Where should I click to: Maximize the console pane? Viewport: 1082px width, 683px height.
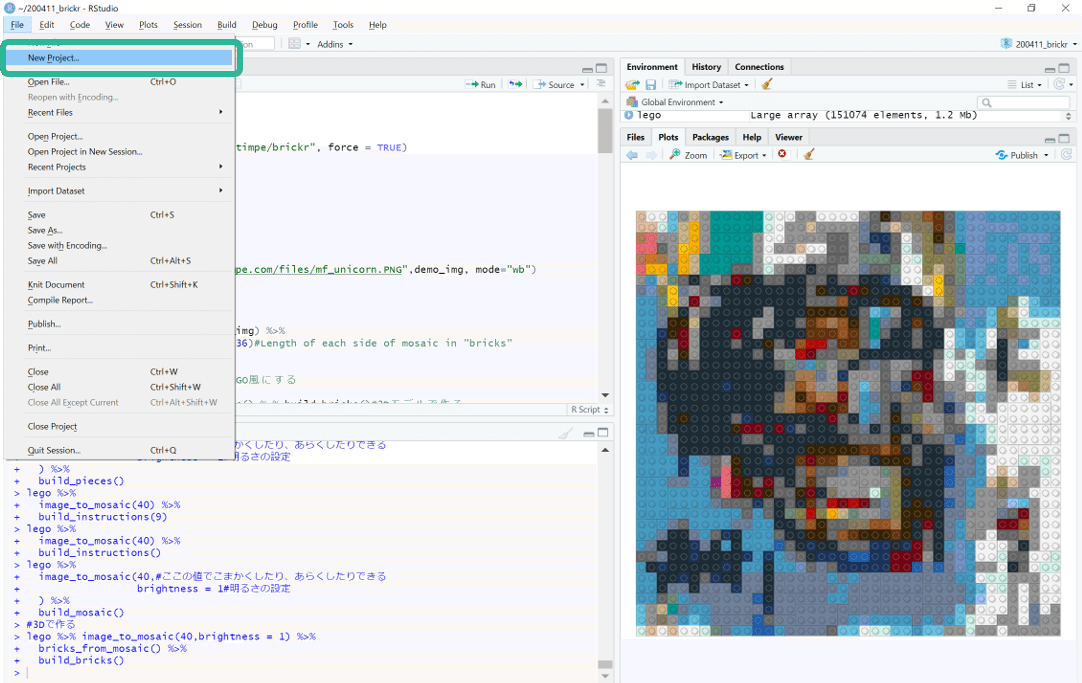[603, 433]
